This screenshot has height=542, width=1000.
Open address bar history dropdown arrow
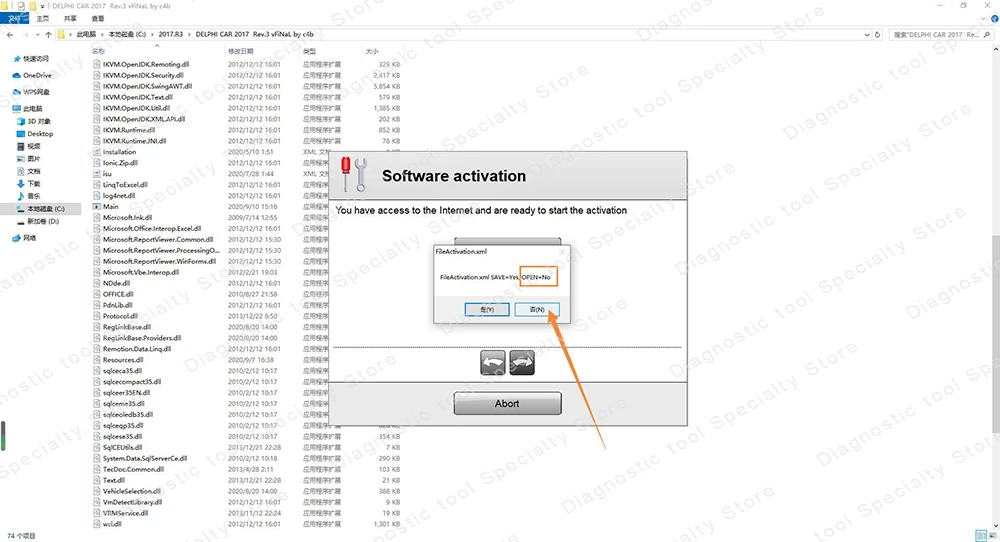coord(867,34)
